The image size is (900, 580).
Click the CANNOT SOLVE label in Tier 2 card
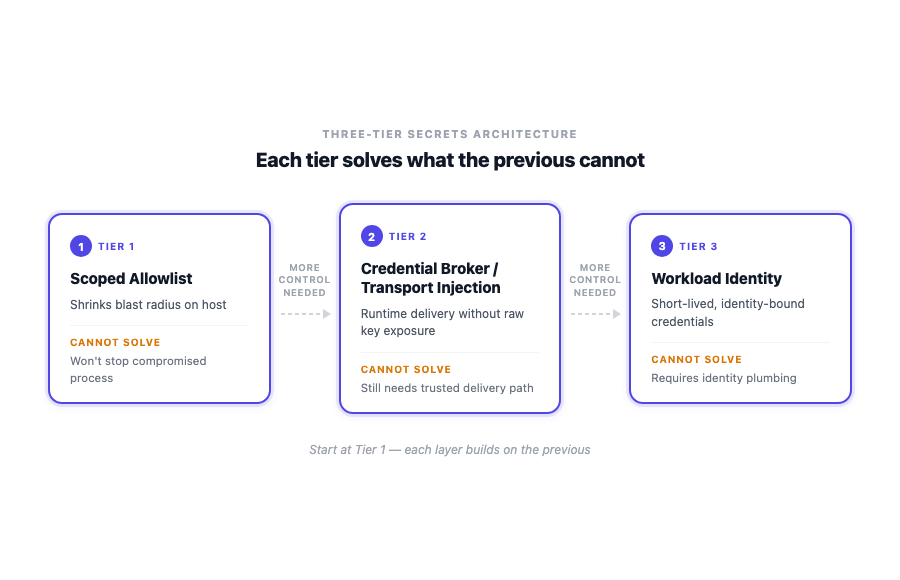pyautogui.click(x=406, y=369)
